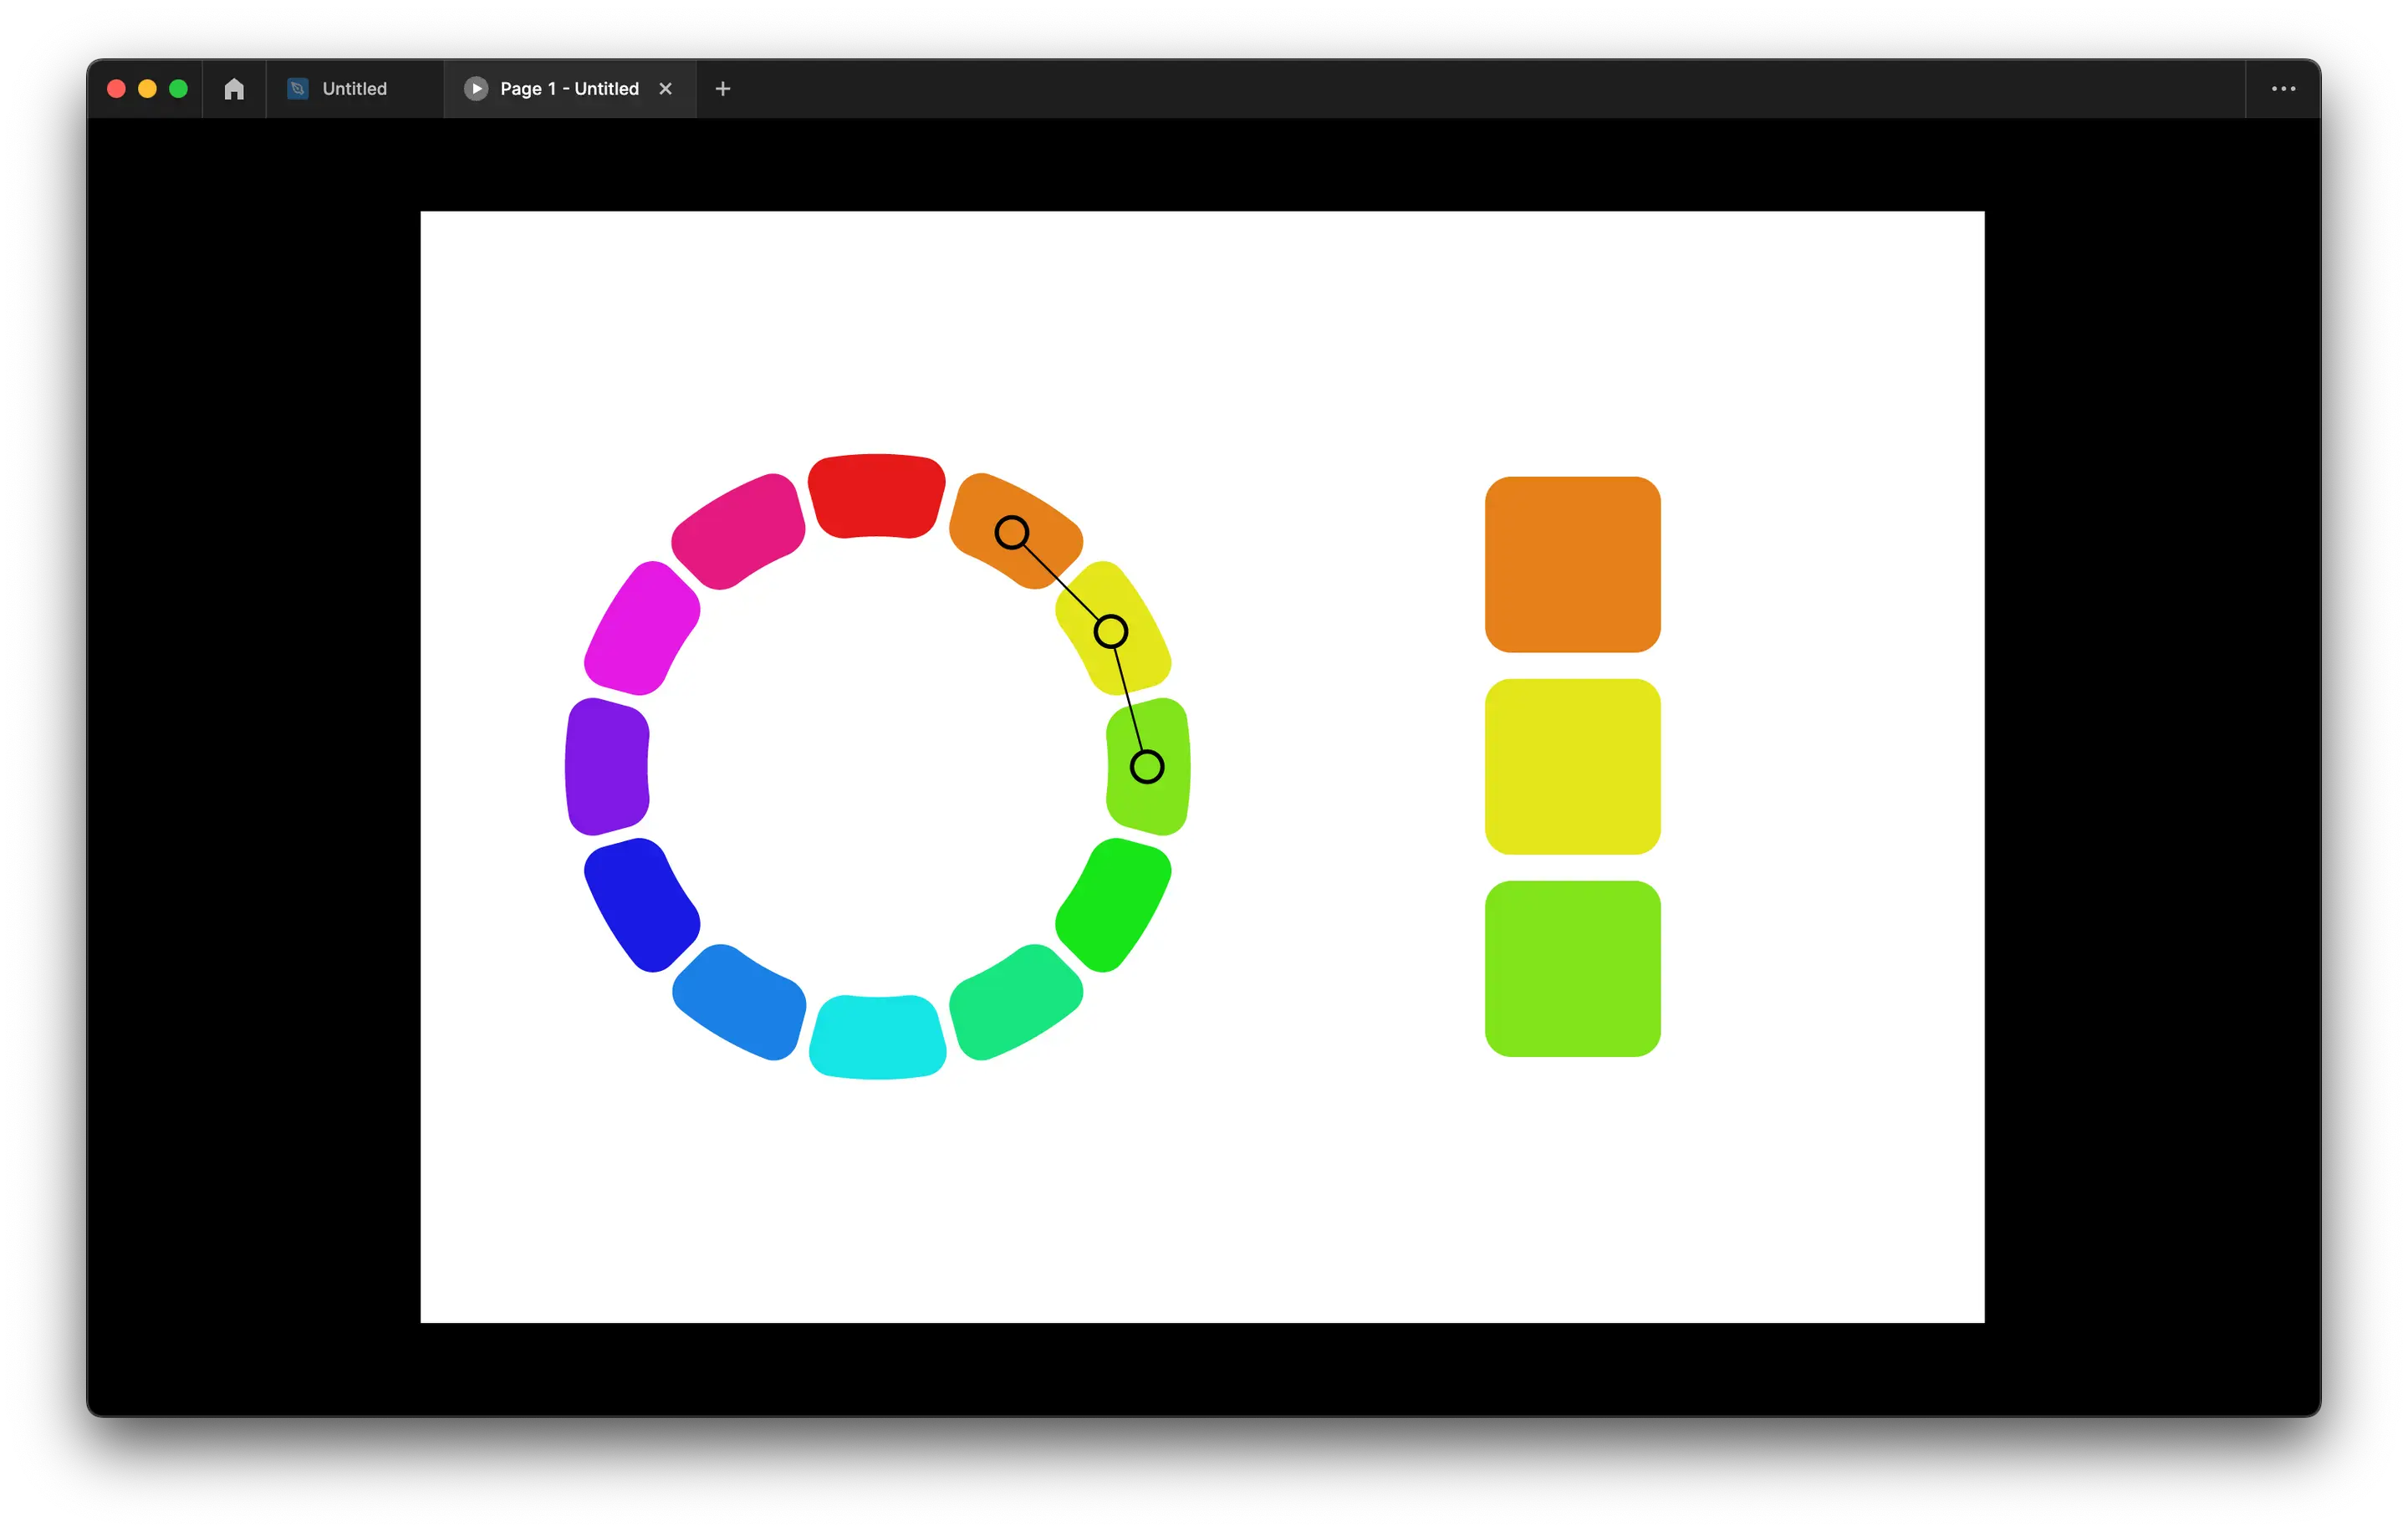Add a new tab with plus icon
Screen dimensions: 2408x1532
[x=723, y=89]
